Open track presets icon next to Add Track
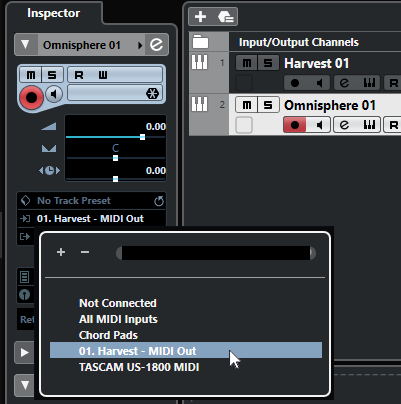The image size is (401, 404). [225, 16]
